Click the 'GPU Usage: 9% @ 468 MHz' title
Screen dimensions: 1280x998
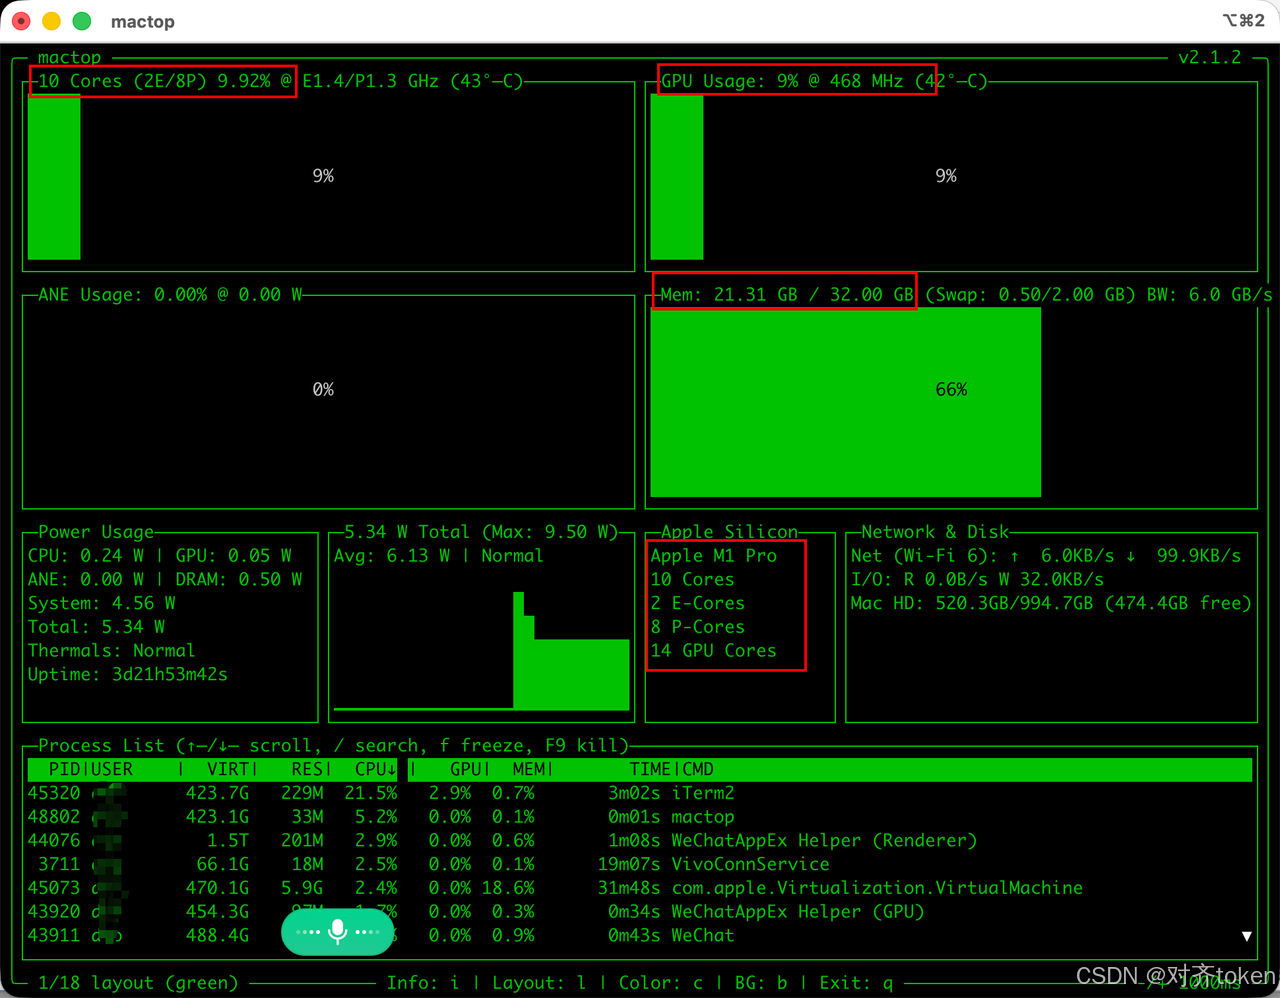(782, 81)
